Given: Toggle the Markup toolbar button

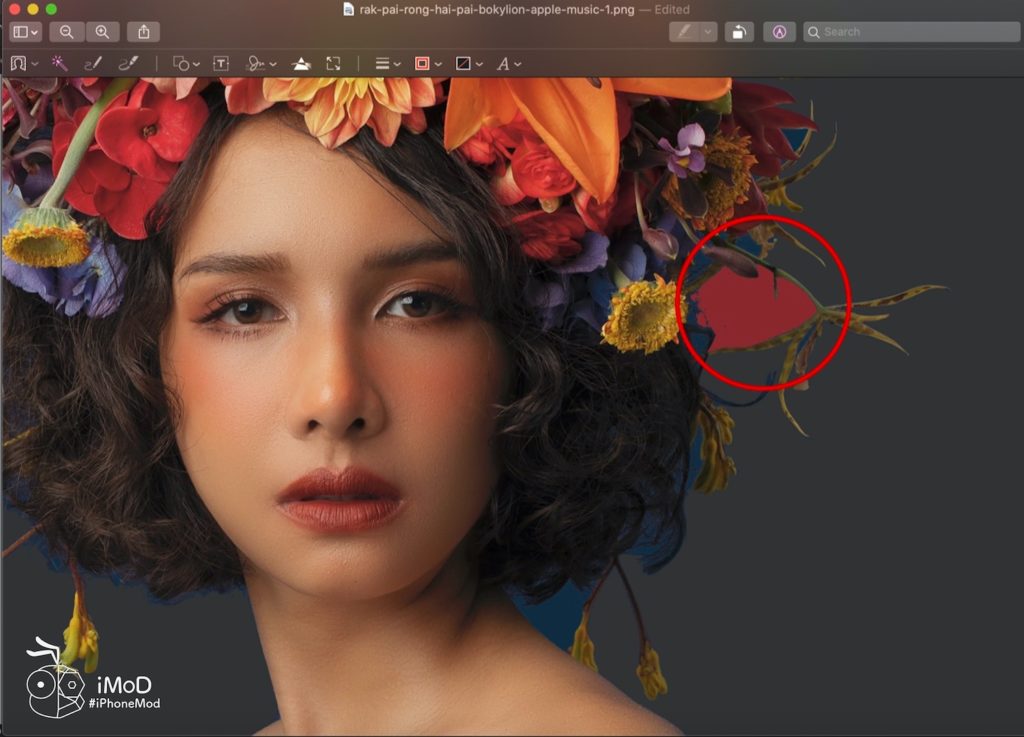Looking at the screenshot, I should coord(779,32).
